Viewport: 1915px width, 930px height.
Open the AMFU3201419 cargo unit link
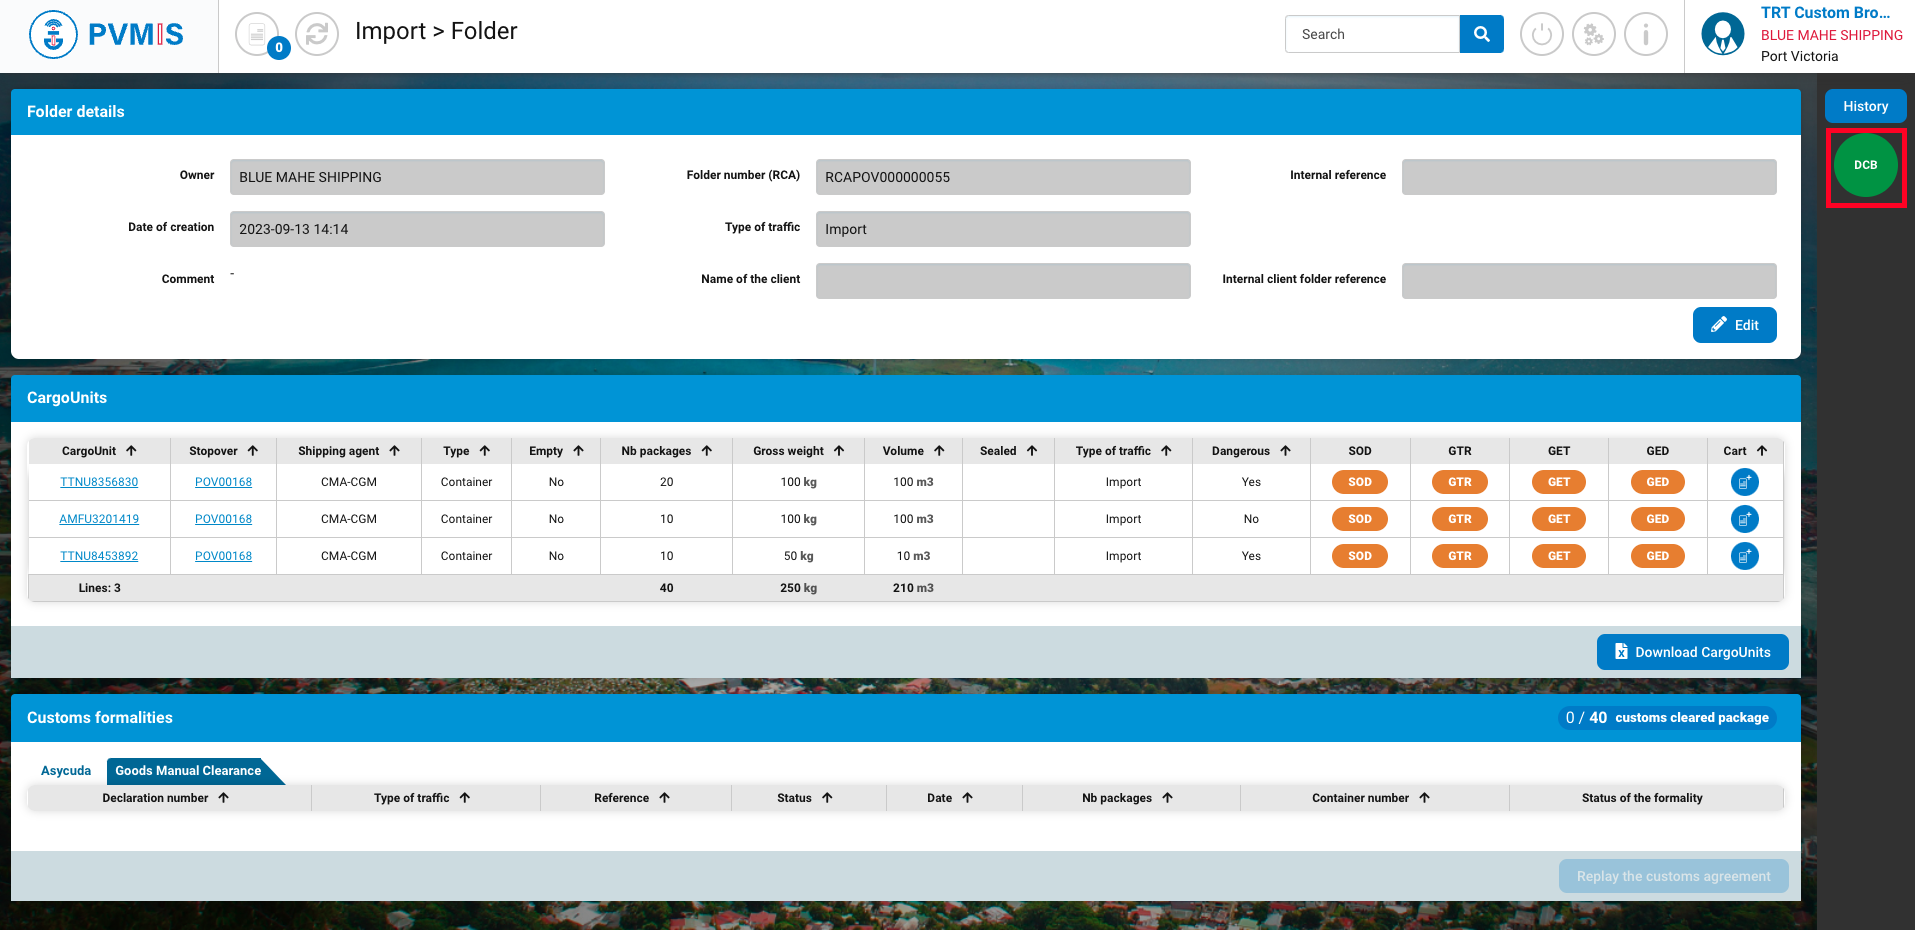tap(99, 519)
